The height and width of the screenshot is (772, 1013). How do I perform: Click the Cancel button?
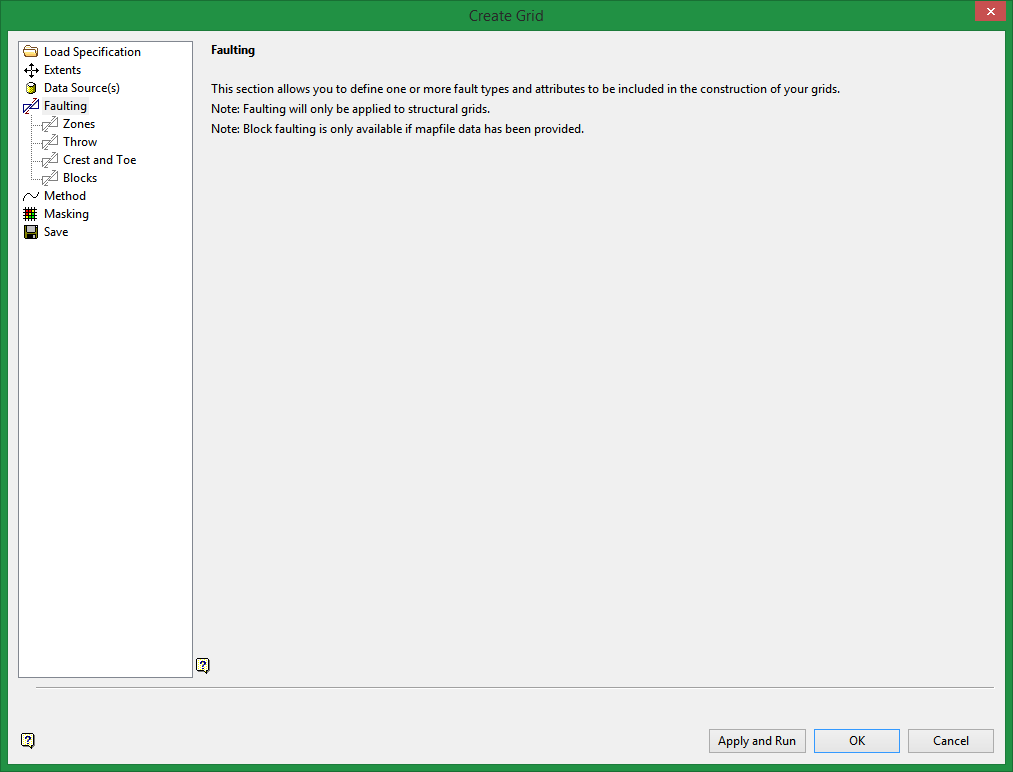tap(950, 741)
